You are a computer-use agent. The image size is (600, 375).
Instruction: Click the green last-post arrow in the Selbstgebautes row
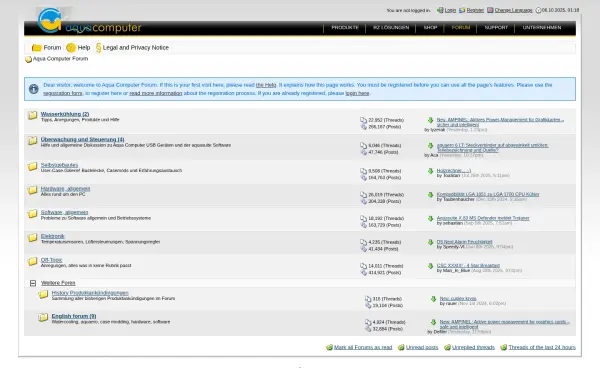point(430,171)
